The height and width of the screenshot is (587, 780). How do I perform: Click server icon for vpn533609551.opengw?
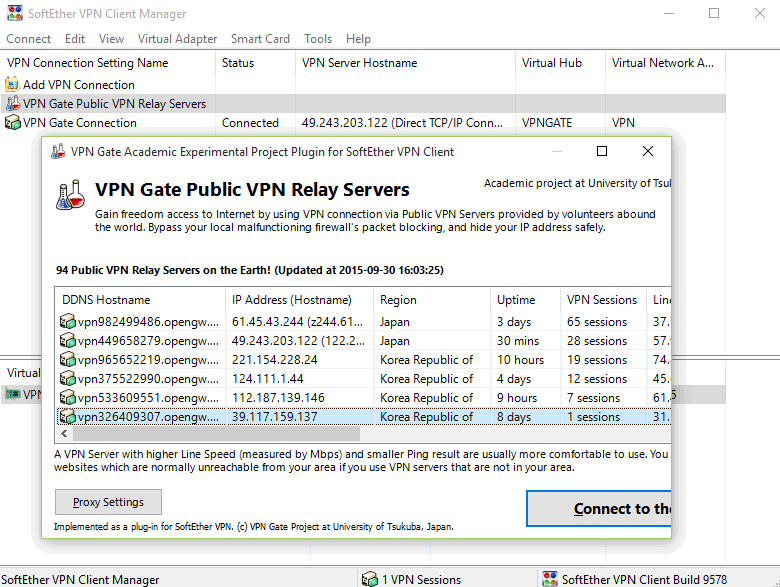(67, 397)
